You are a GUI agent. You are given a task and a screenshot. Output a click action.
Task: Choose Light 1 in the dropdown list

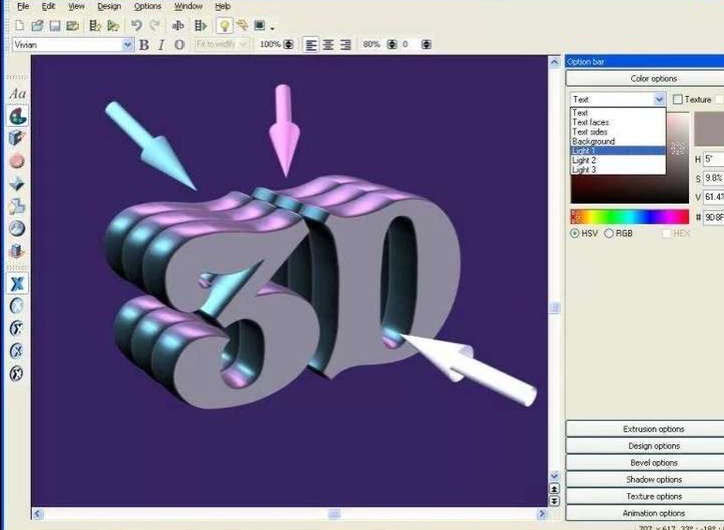(618, 151)
